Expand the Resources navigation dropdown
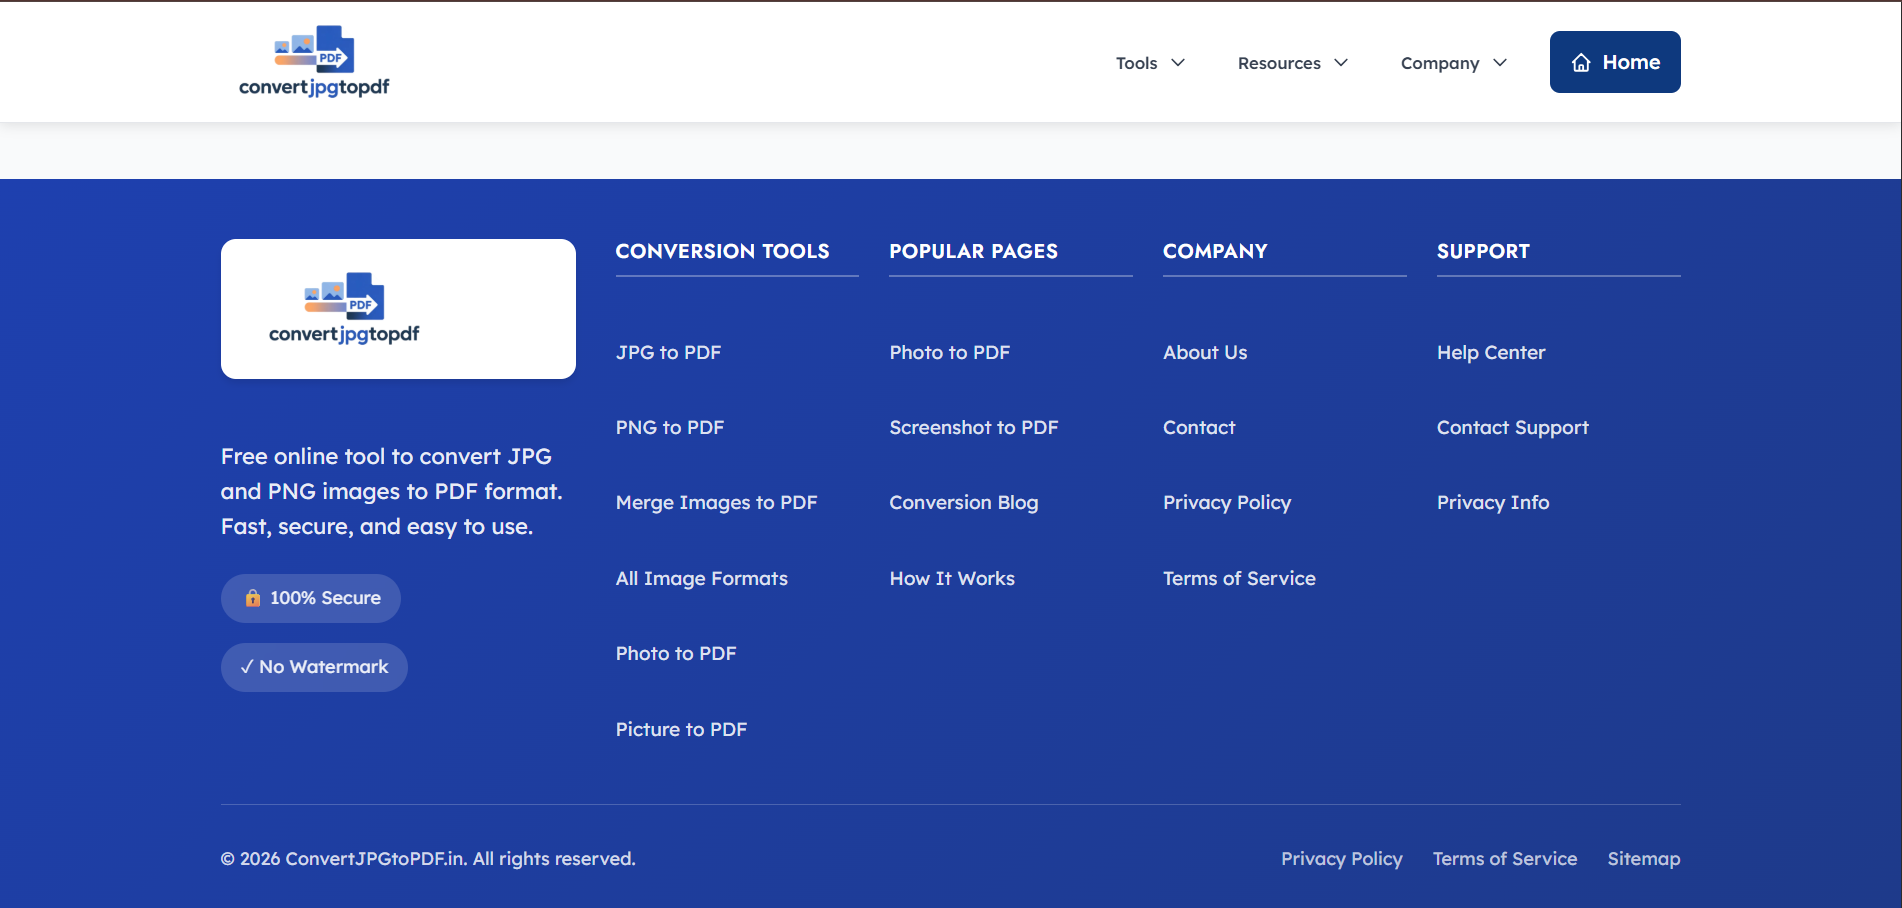1902x908 pixels. point(1292,62)
